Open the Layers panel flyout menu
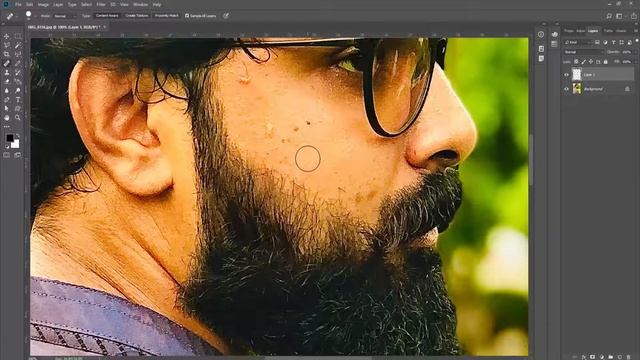Viewport: 640px width, 360px height. coord(636,31)
